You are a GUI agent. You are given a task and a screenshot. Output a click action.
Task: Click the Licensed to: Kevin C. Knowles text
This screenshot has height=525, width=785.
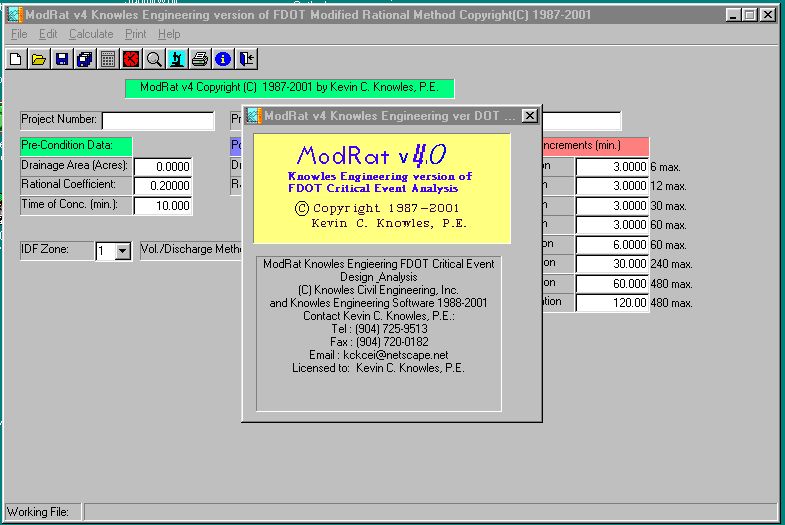click(x=378, y=368)
